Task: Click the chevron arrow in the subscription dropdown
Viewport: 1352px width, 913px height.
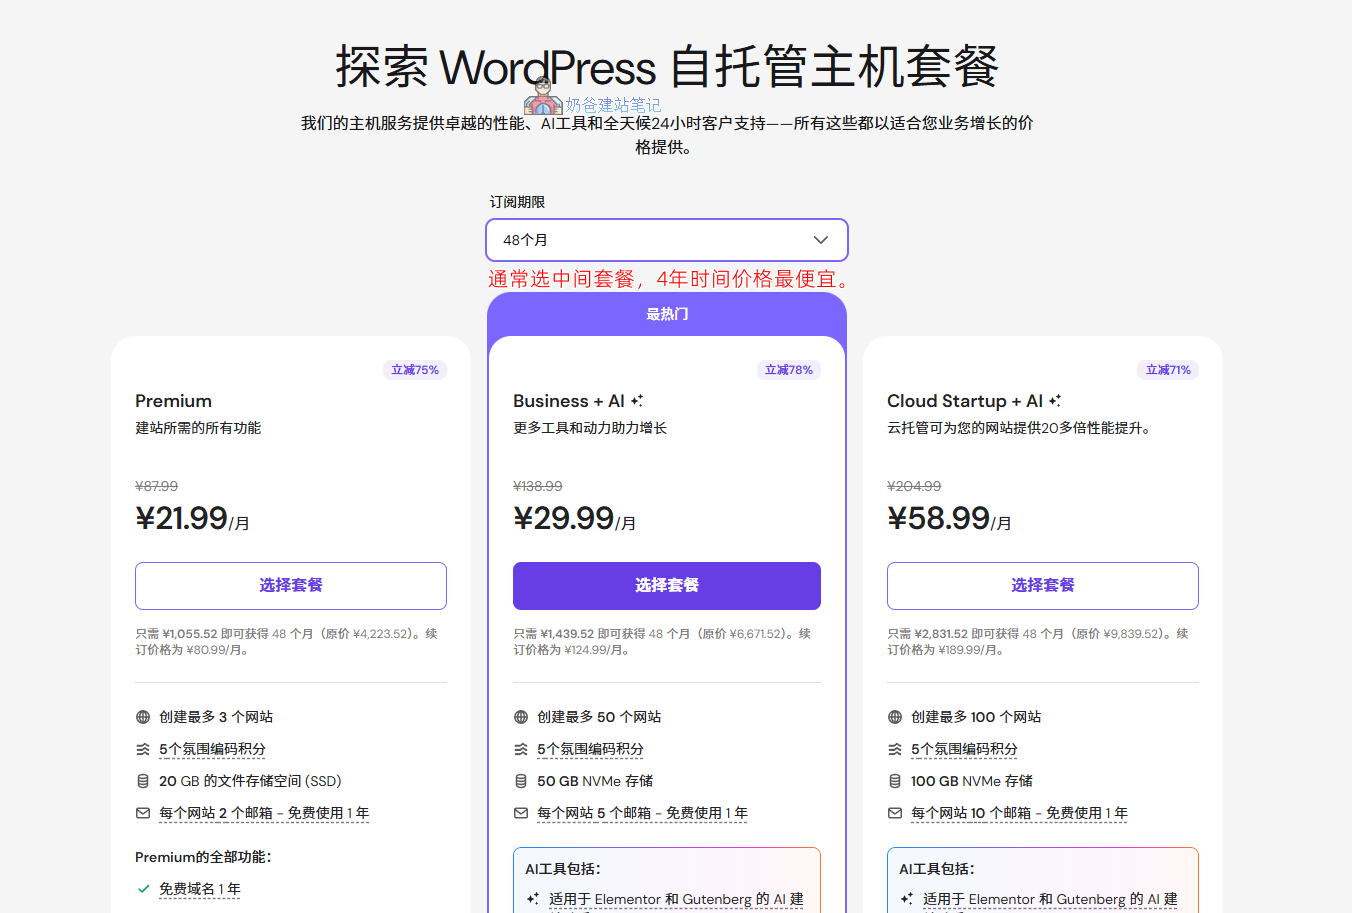Action: pos(821,240)
